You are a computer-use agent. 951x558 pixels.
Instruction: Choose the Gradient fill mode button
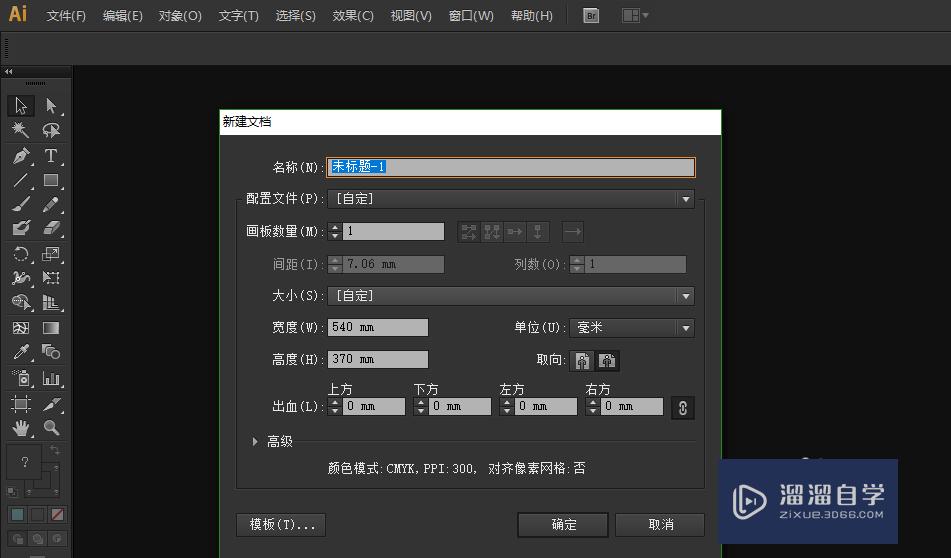pos(38,515)
